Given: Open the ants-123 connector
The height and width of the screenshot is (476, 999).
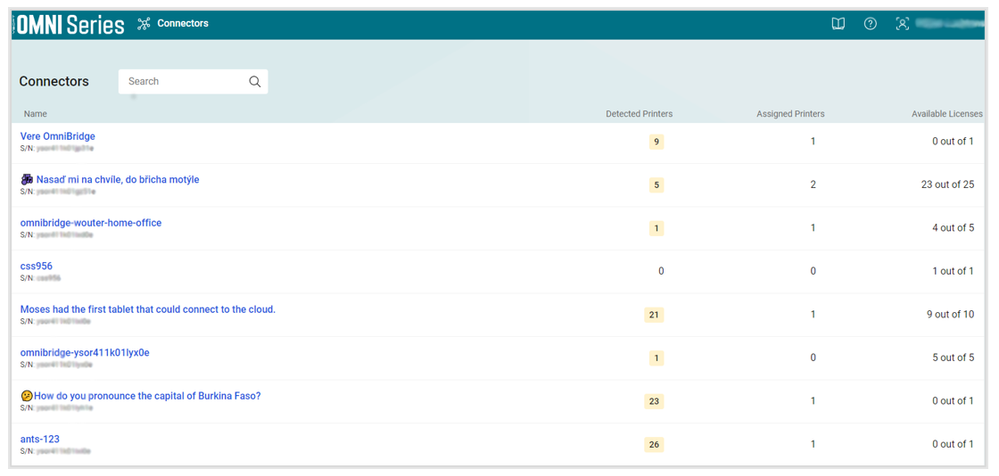Looking at the screenshot, I should tap(40, 439).
